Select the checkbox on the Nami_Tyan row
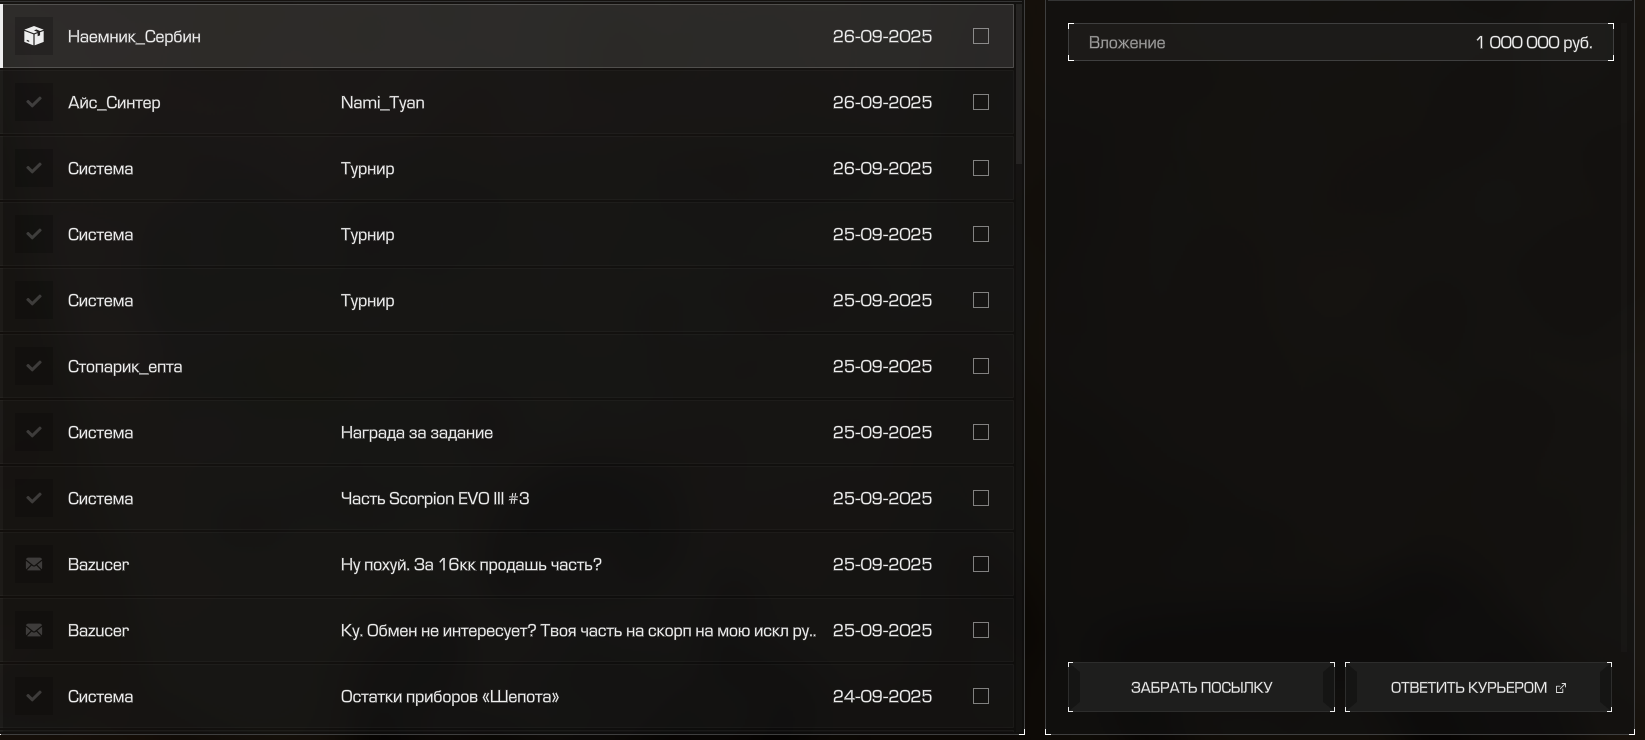 pyautogui.click(x=981, y=102)
